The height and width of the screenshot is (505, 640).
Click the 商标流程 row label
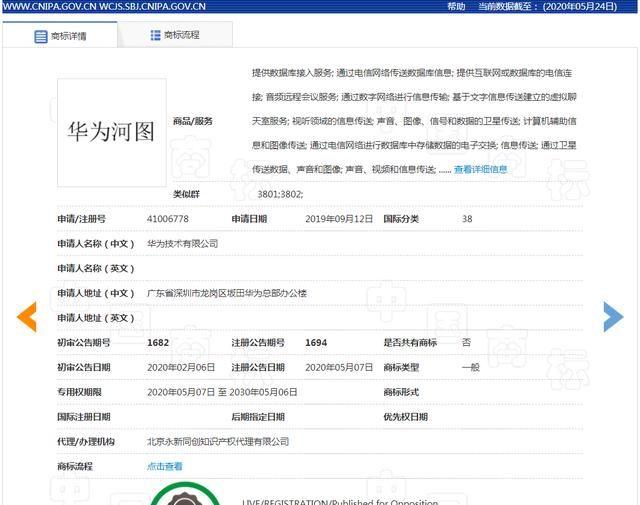pos(75,466)
